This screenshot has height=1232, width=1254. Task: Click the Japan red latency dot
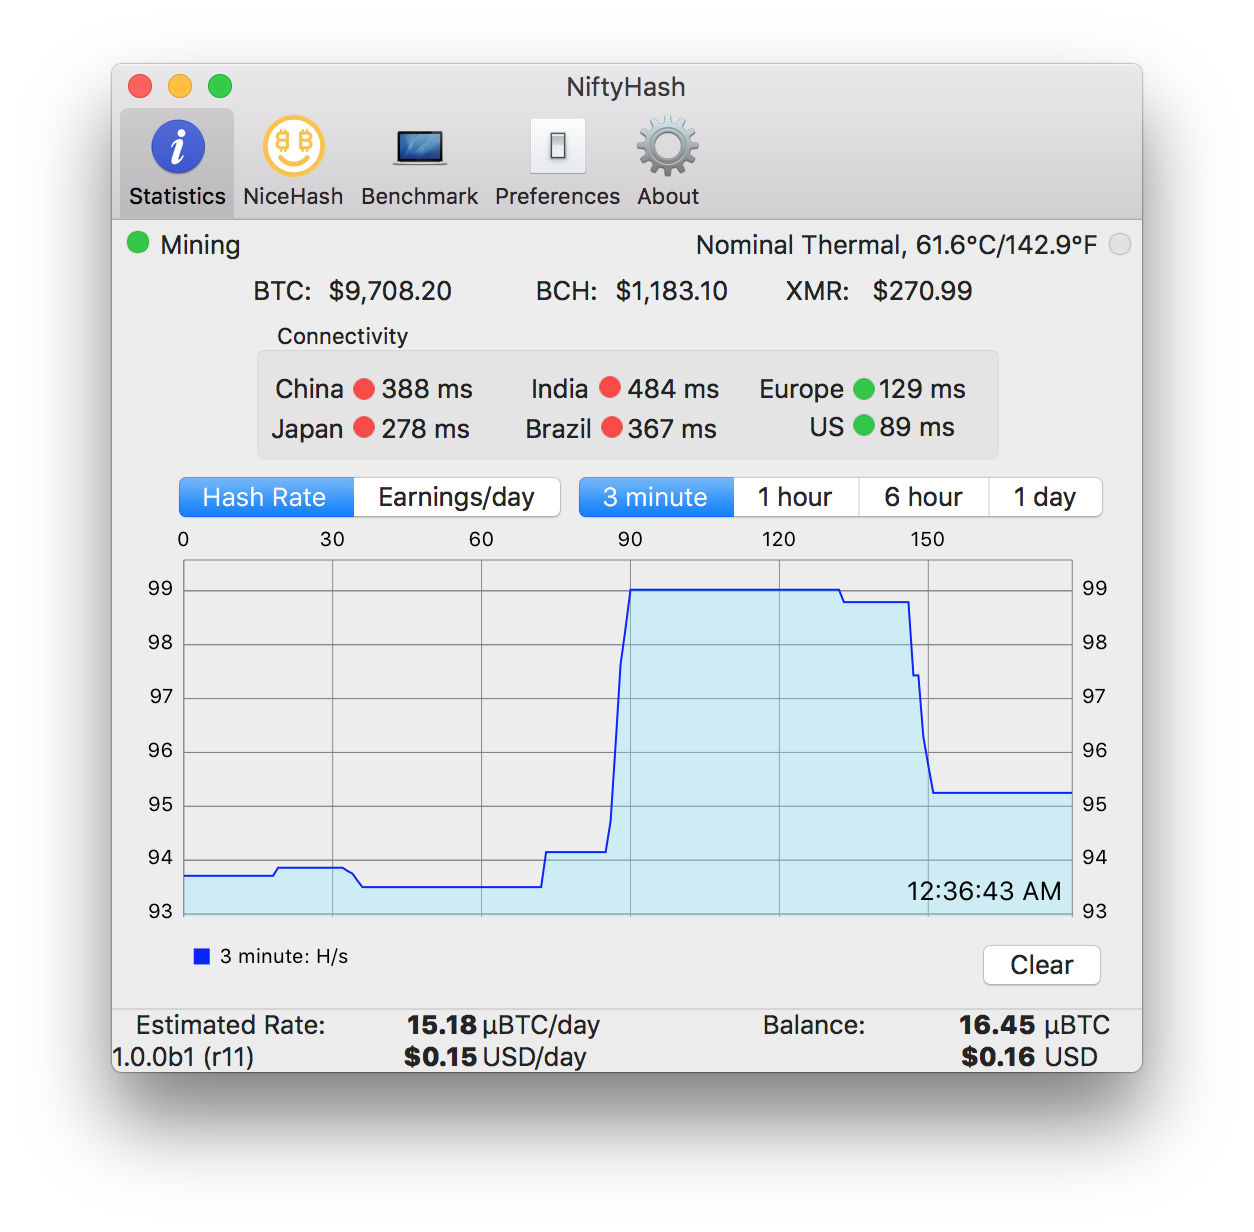click(x=364, y=428)
